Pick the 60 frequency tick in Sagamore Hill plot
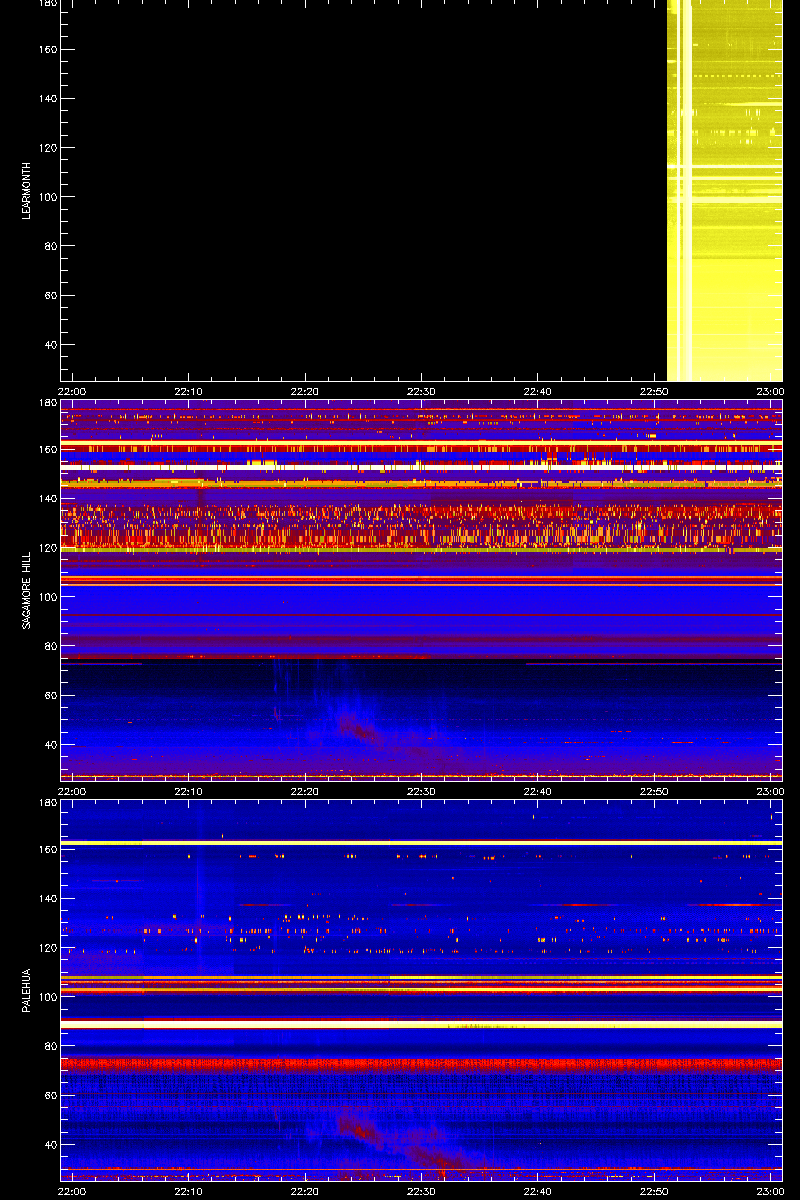 pyautogui.click(x=51, y=696)
